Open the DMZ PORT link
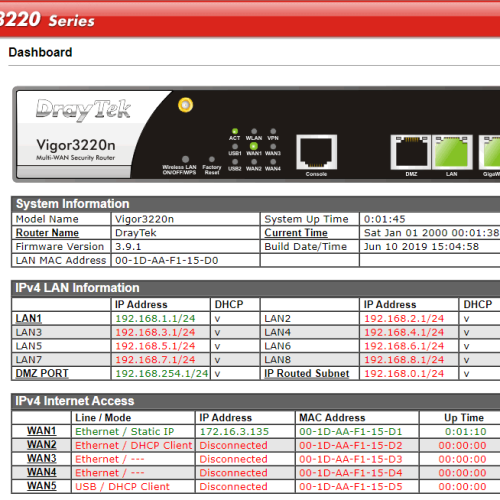Image resolution: width=500 pixels, height=500 pixels. [42, 373]
